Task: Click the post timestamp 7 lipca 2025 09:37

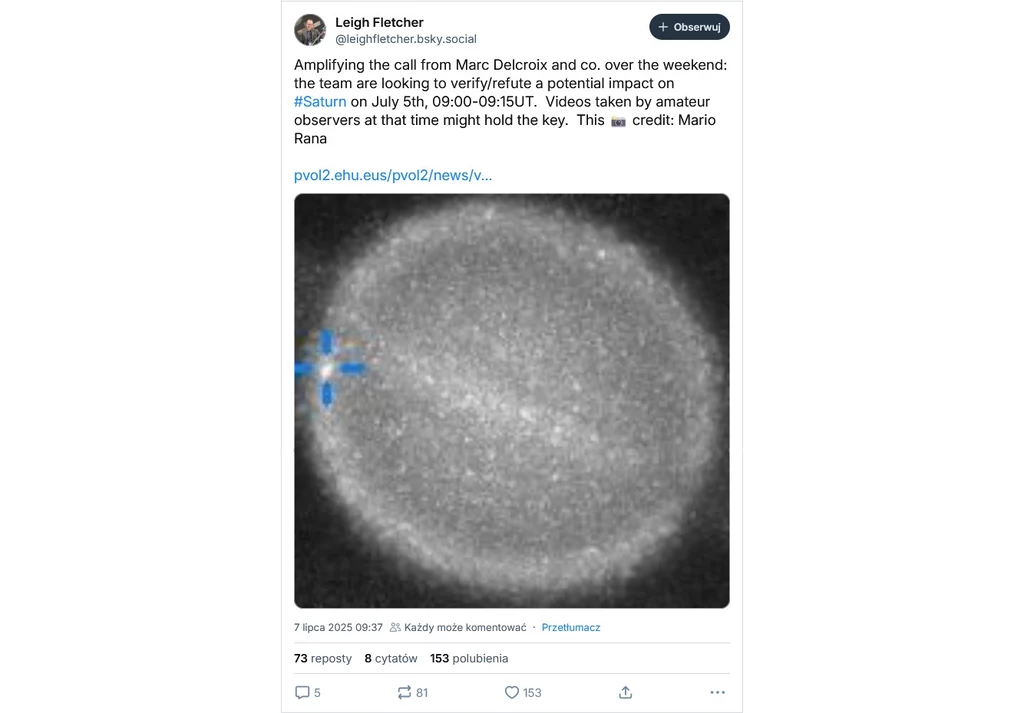Action: (338, 627)
